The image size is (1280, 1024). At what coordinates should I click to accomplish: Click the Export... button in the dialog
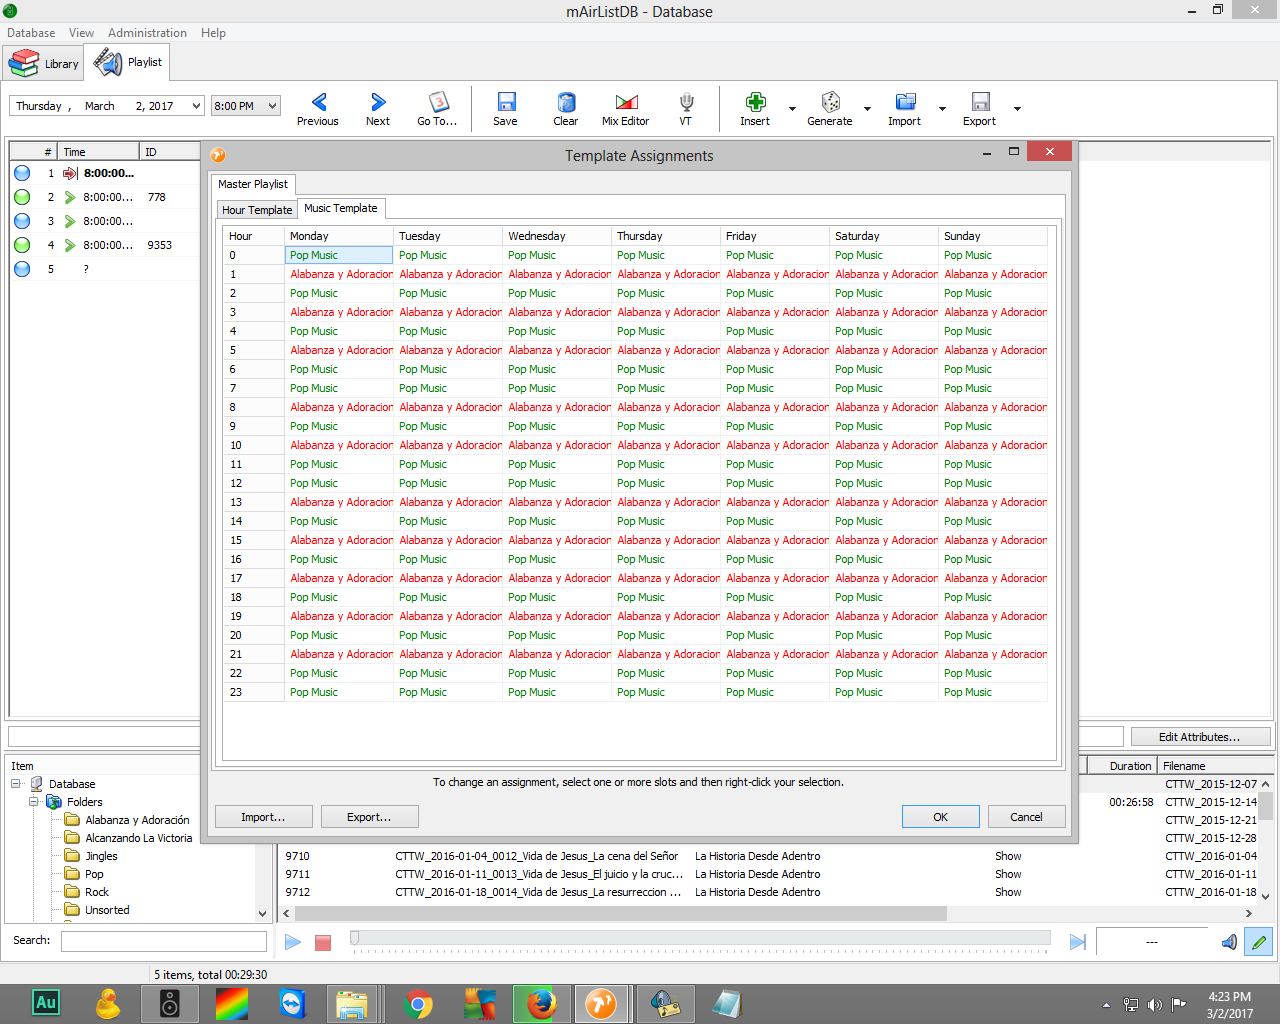click(x=369, y=817)
